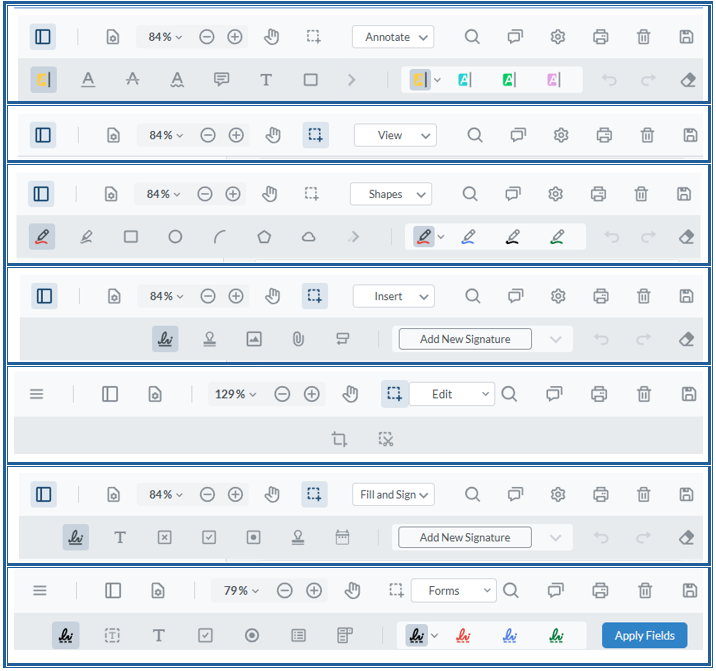
Task: Select the redaction cut tool in Edit toolbar
Action: [386, 439]
